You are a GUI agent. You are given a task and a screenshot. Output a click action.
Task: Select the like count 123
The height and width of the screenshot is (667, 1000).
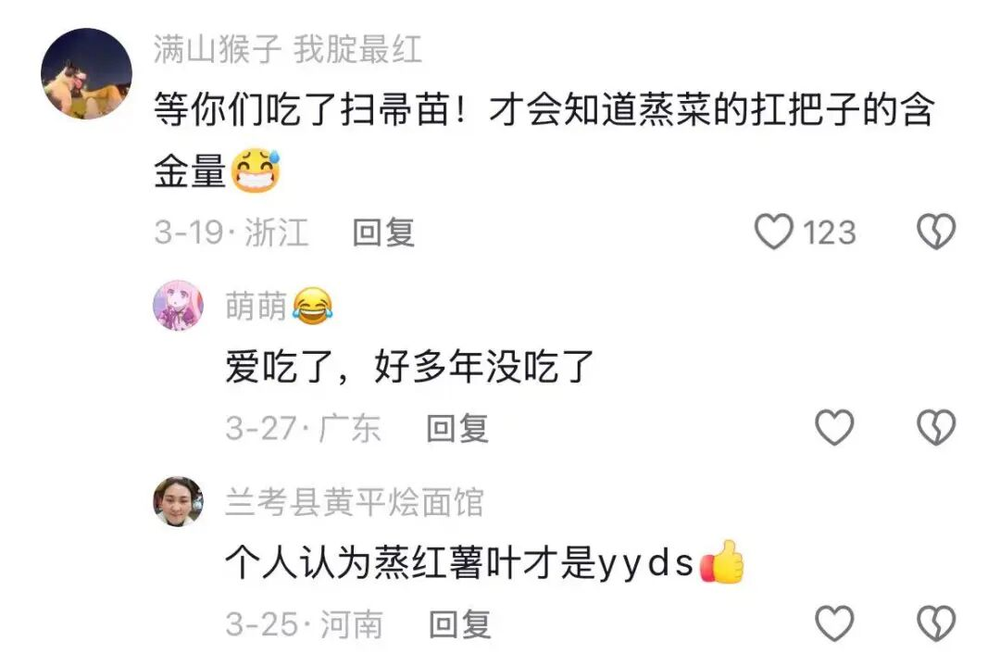coord(828,232)
